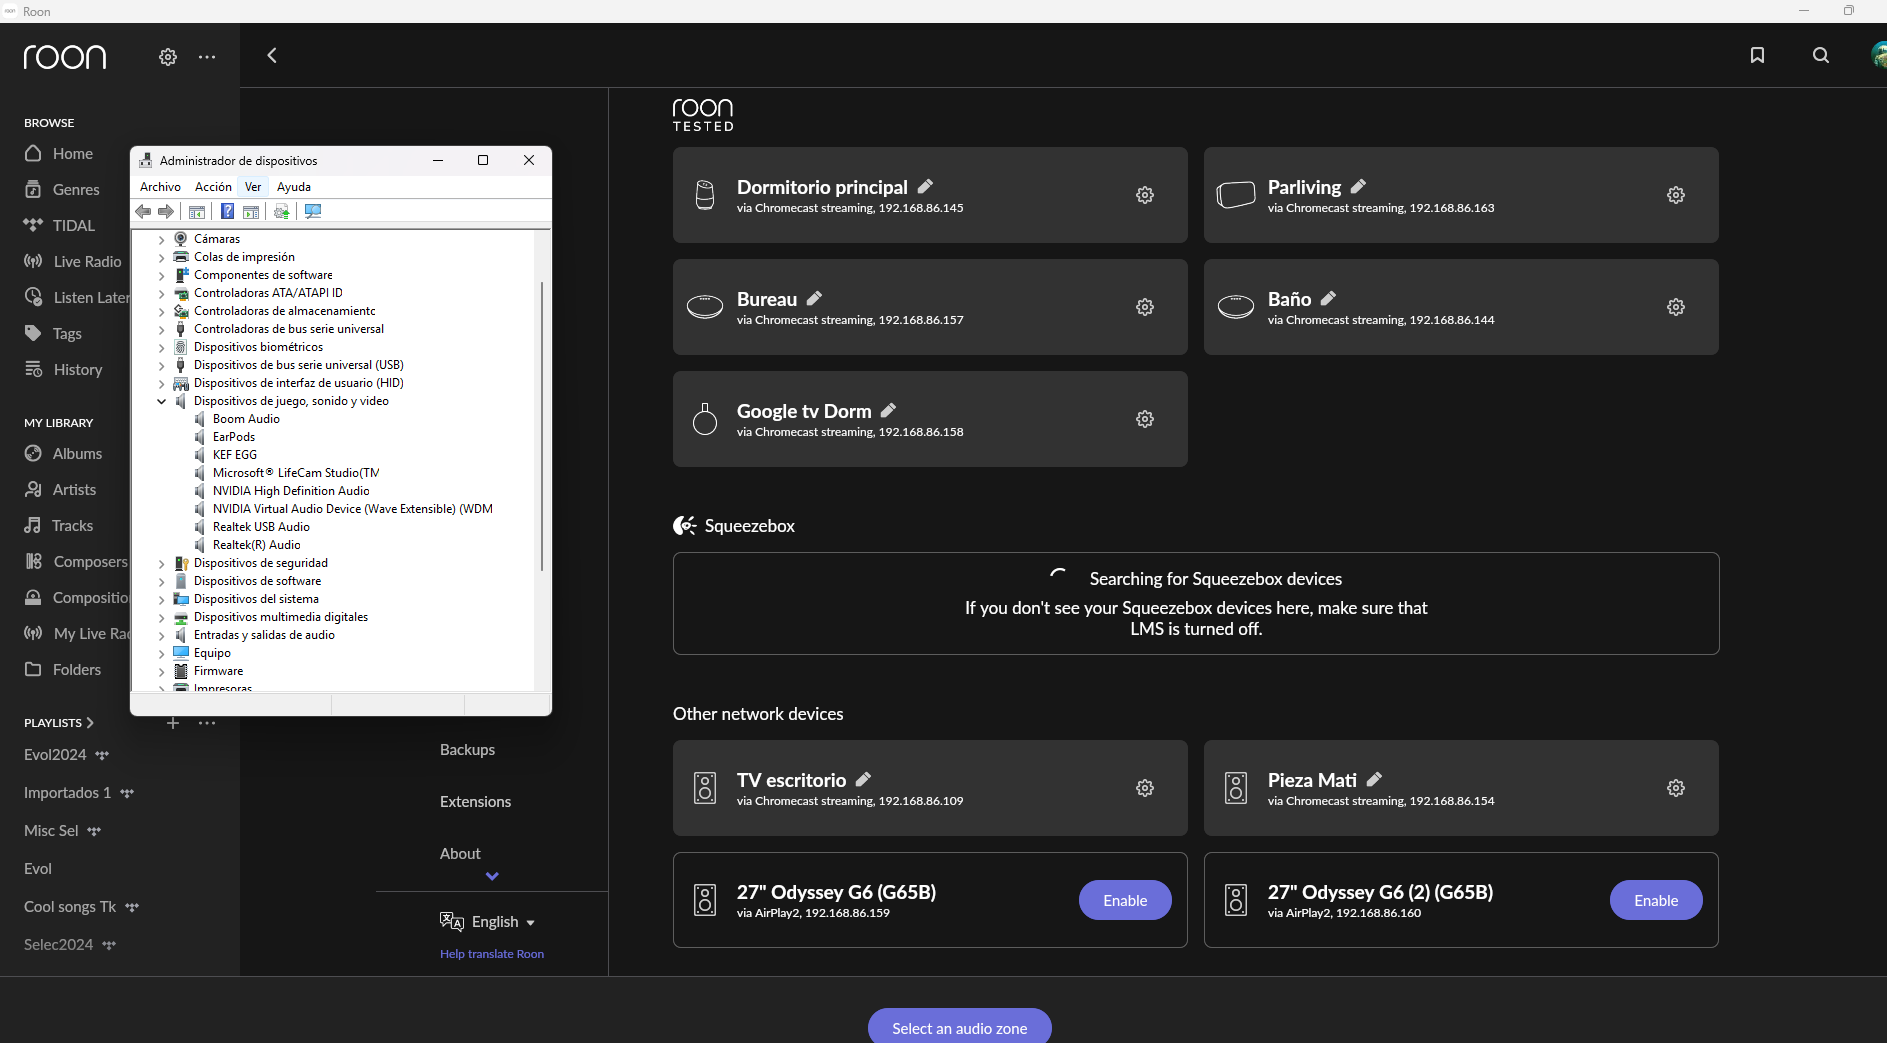Open device settings gear for Parliving

pyautogui.click(x=1676, y=195)
